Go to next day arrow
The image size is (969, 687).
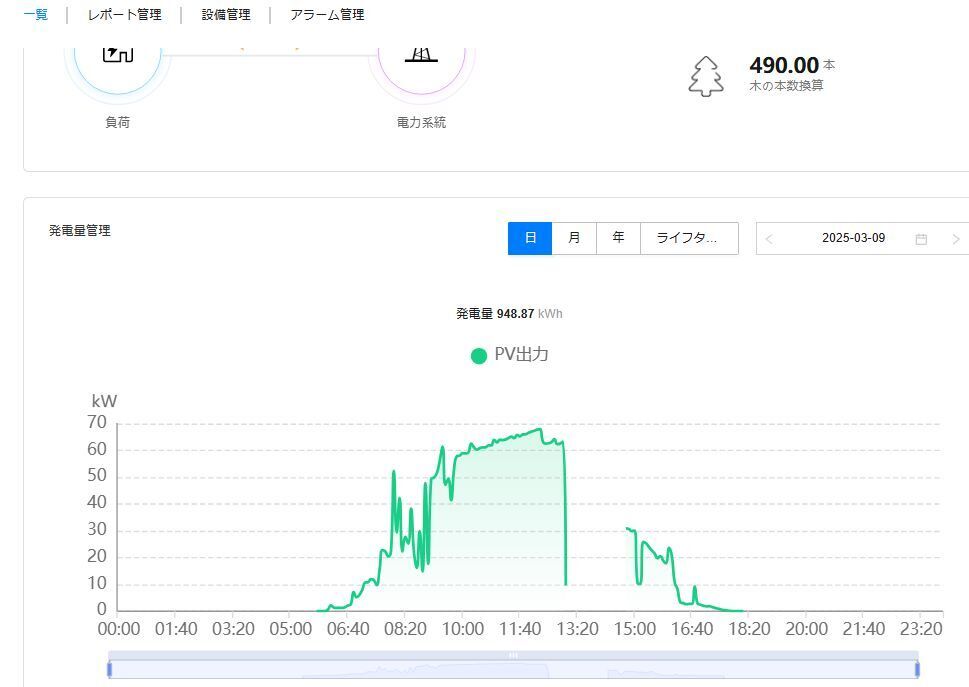[x=956, y=239]
